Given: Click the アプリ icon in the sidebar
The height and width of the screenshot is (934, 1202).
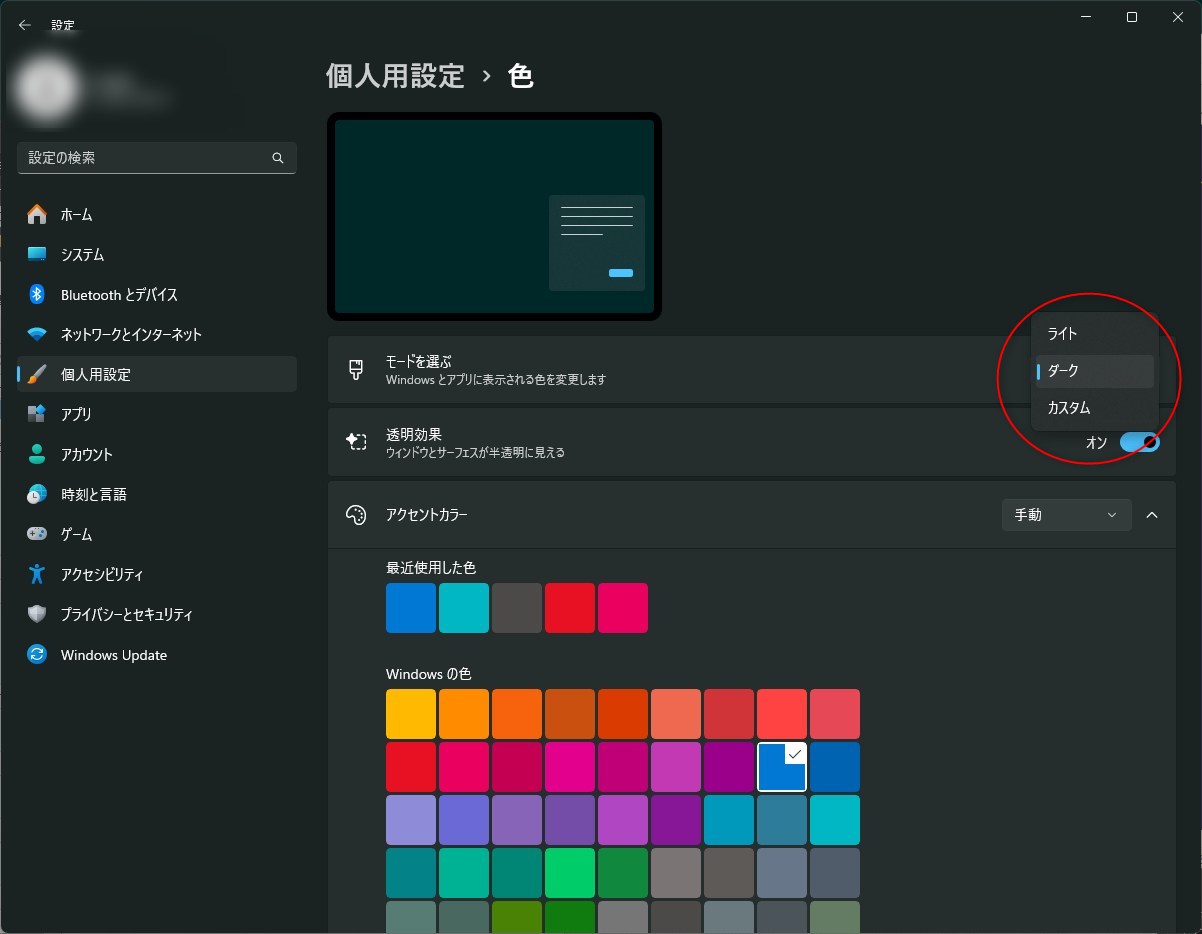Looking at the screenshot, I should [x=37, y=414].
